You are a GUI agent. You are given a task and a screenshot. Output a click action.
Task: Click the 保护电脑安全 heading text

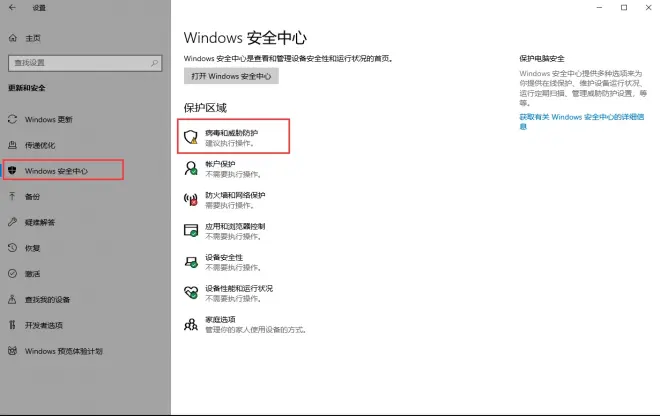(x=542, y=59)
